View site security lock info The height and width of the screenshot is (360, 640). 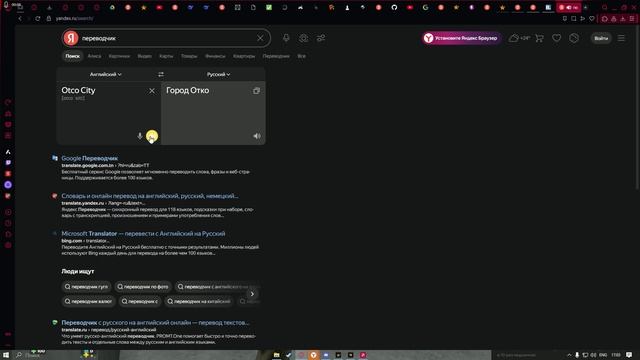49,18
